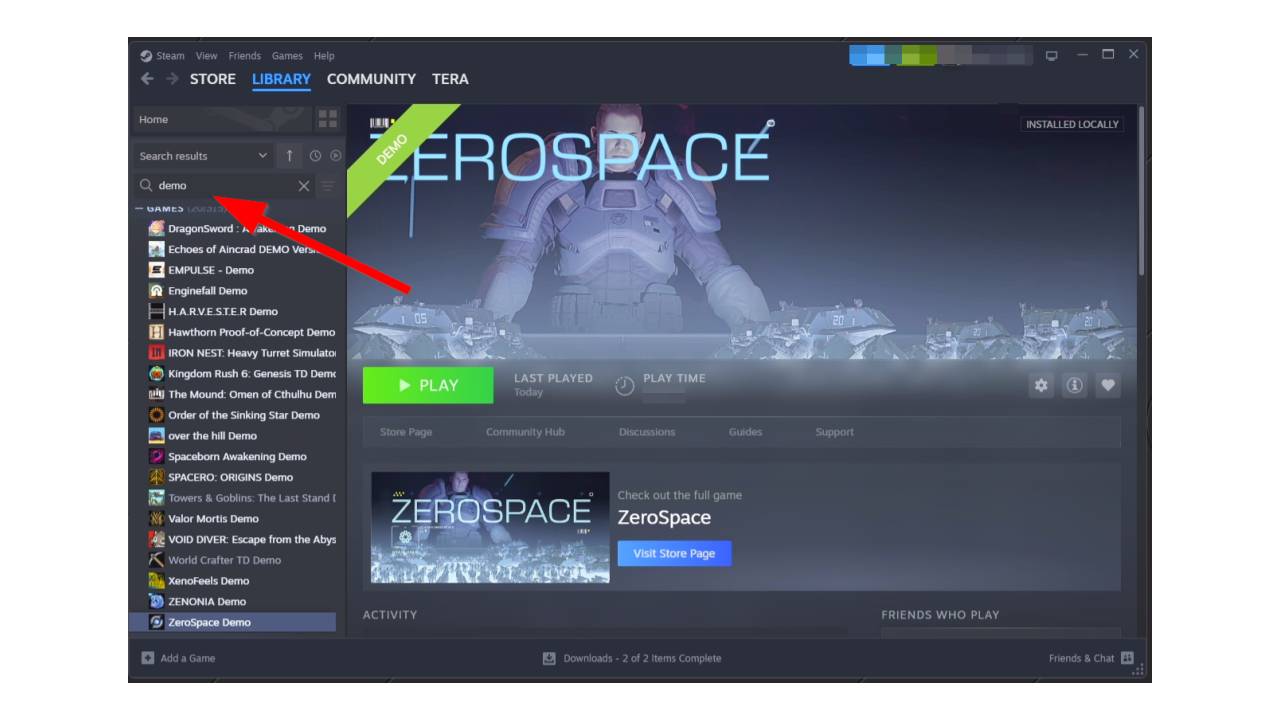Open the Guides link
This screenshot has width=1280, height=720.
coord(745,432)
